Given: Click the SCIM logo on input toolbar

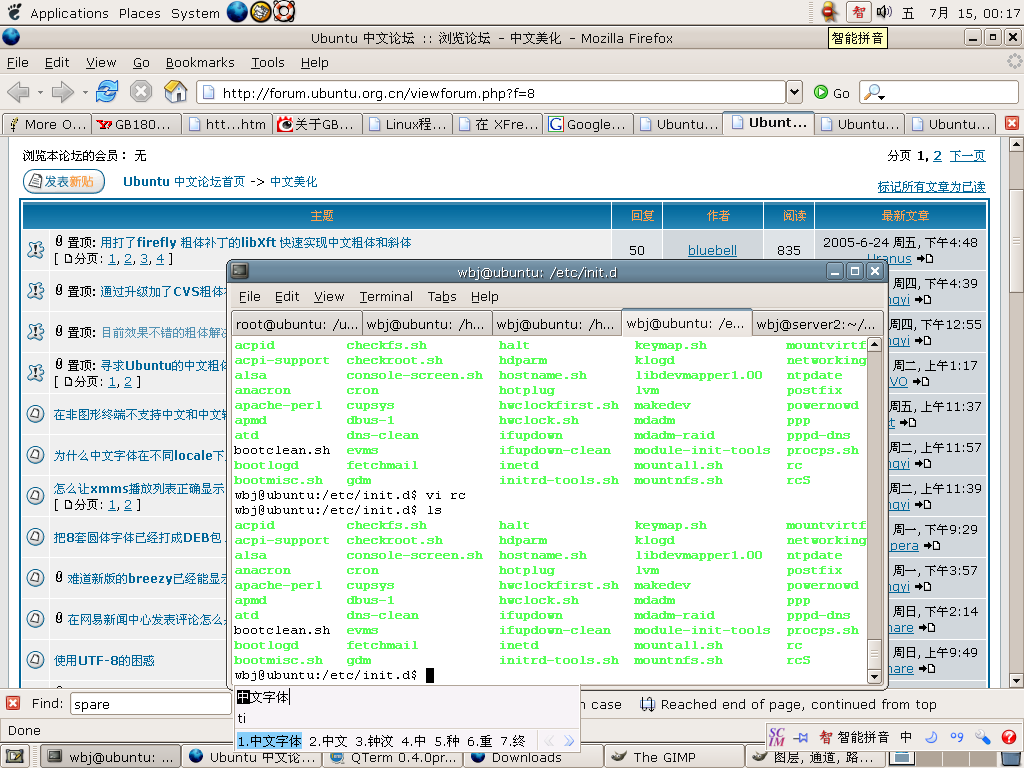Looking at the screenshot, I should click(776, 737).
